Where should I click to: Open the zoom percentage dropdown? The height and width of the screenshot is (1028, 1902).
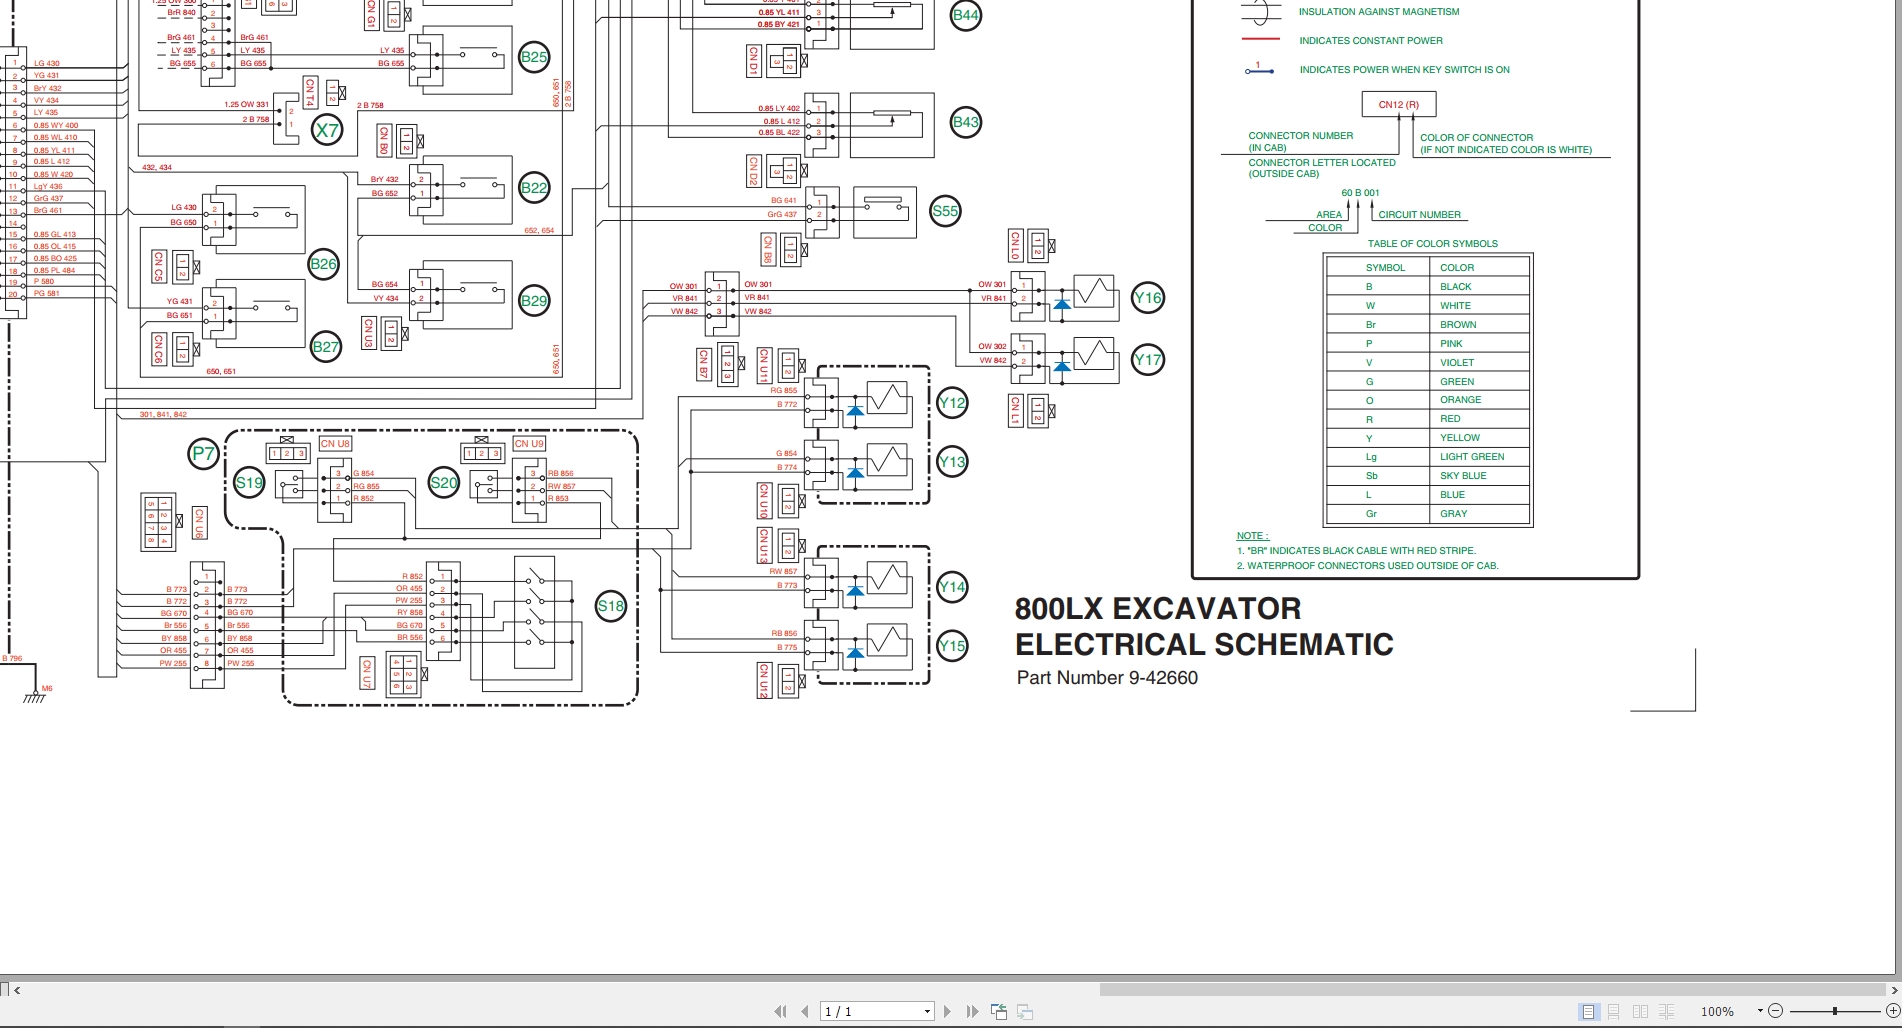1760,1011
